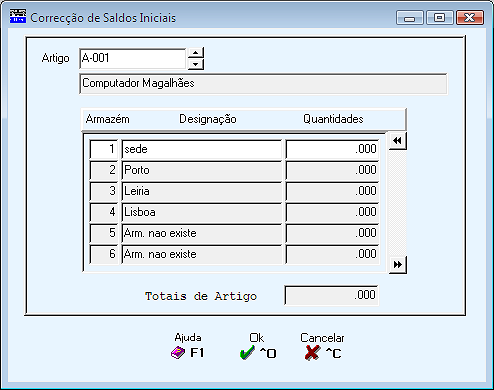Increment Artigo with the up spinner arrow
Viewport: 494px width, 390px height.
pos(196,53)
